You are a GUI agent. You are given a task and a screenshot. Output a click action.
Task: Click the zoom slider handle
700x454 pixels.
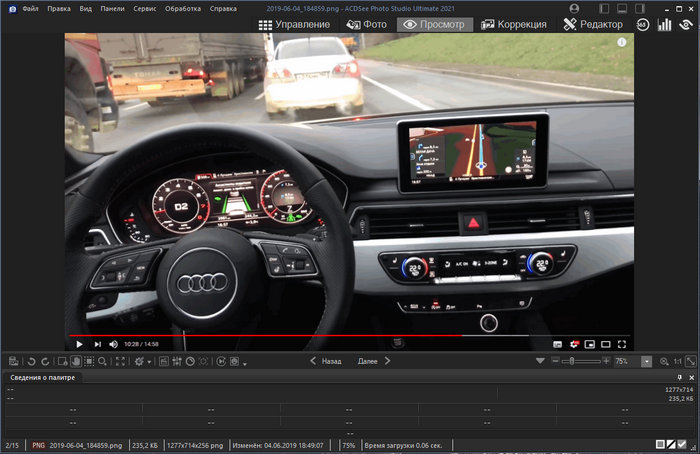point(571,361)
